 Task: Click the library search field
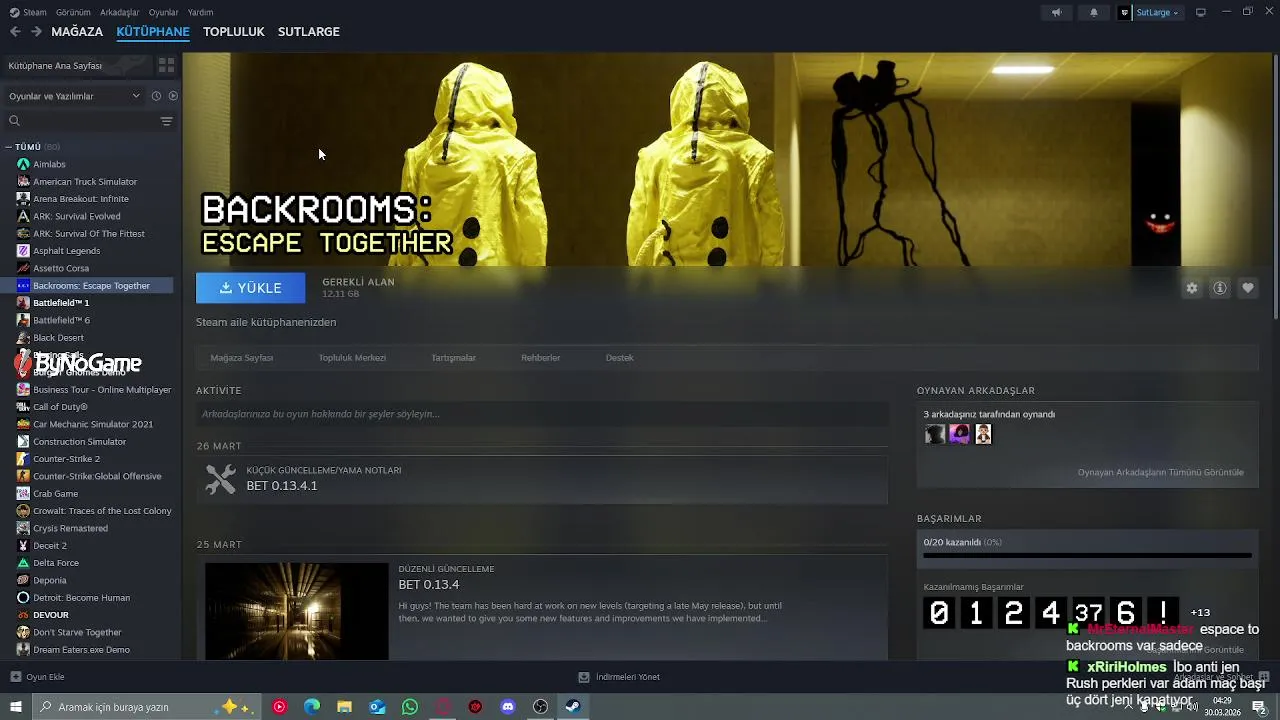click(x=80, y=121)
